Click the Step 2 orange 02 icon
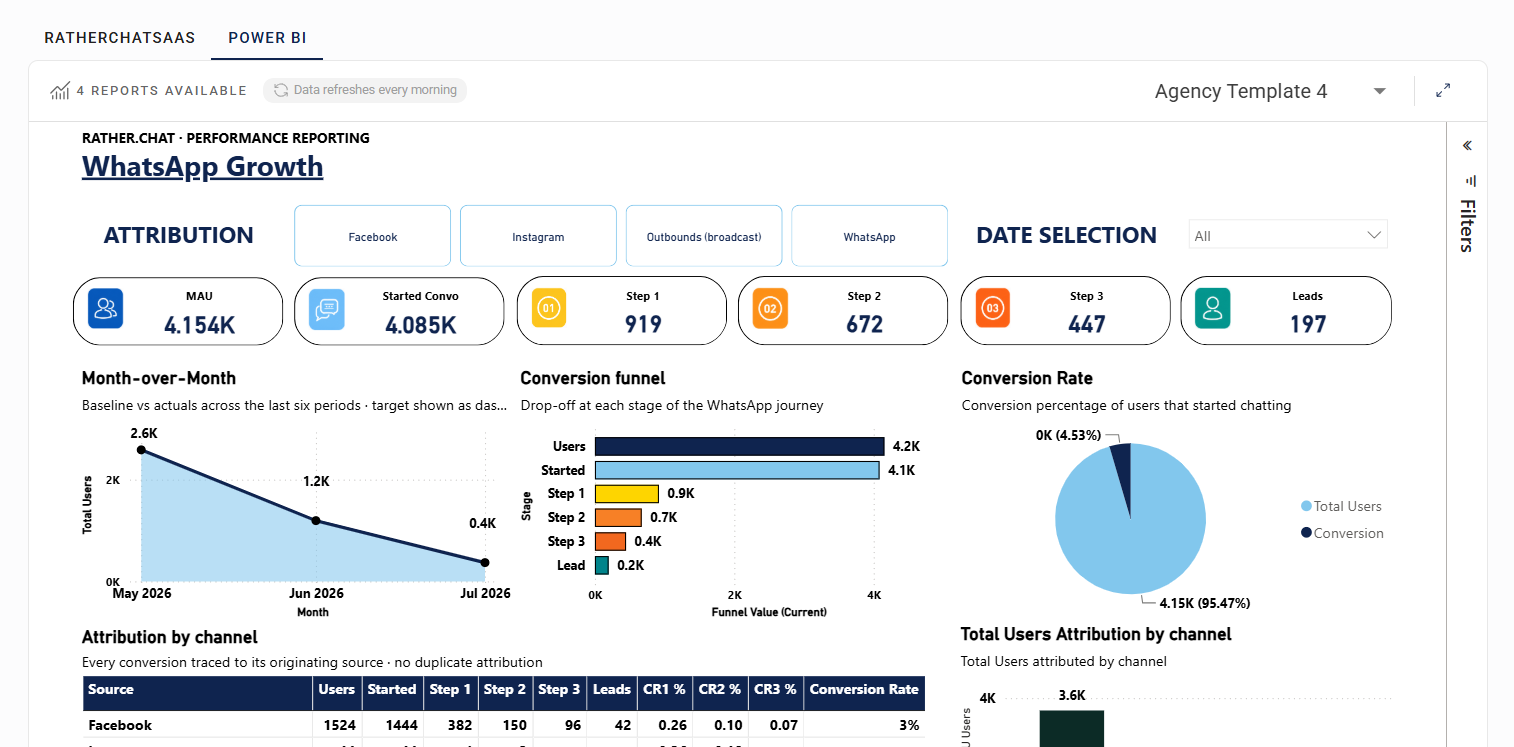Viewport: 1514px width, 747px height. [x=770, y=309]
